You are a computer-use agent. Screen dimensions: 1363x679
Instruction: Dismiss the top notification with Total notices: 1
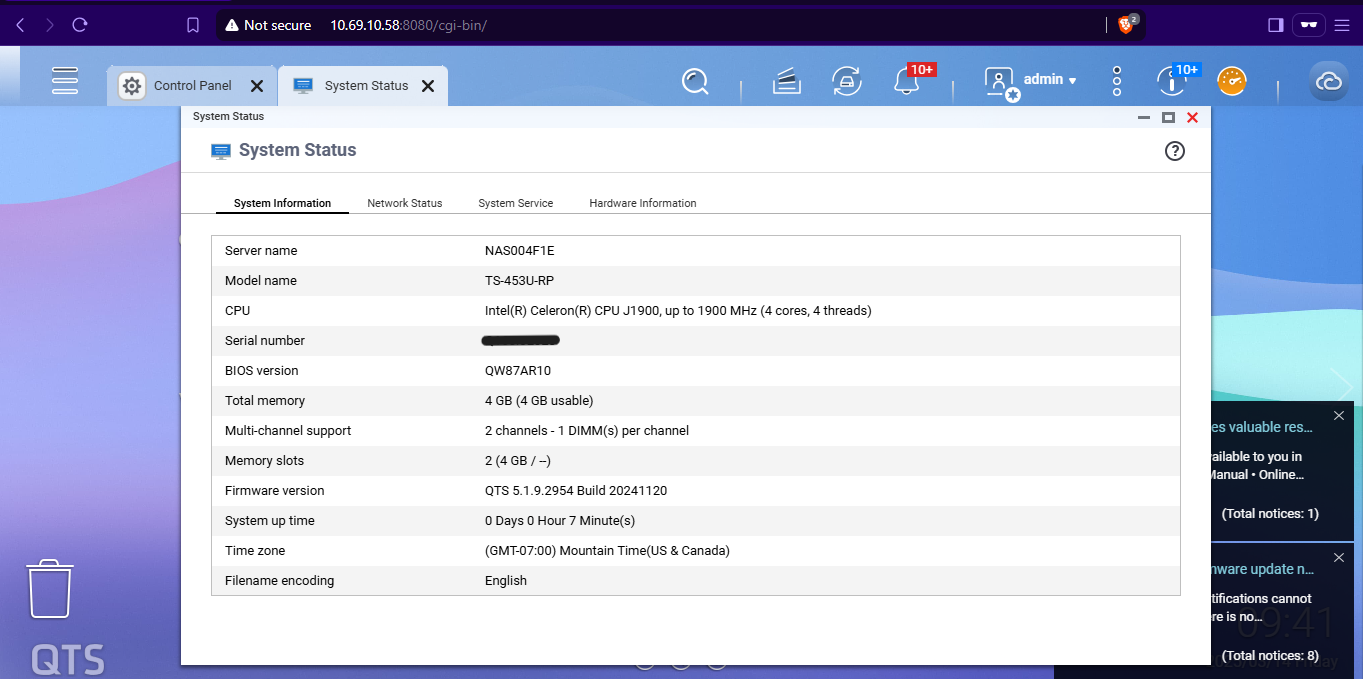coord(1339,415)
